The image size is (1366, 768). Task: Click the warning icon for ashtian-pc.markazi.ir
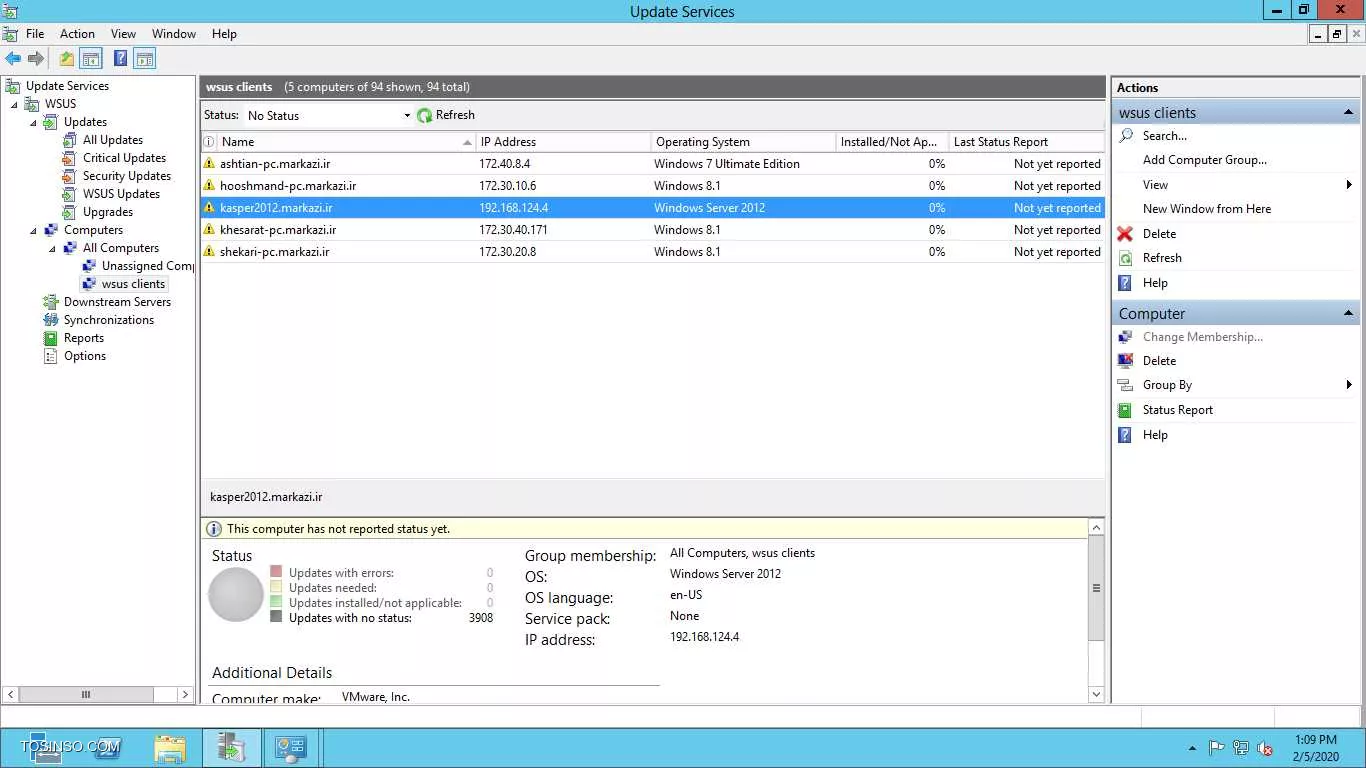click(x=209, y=163)
